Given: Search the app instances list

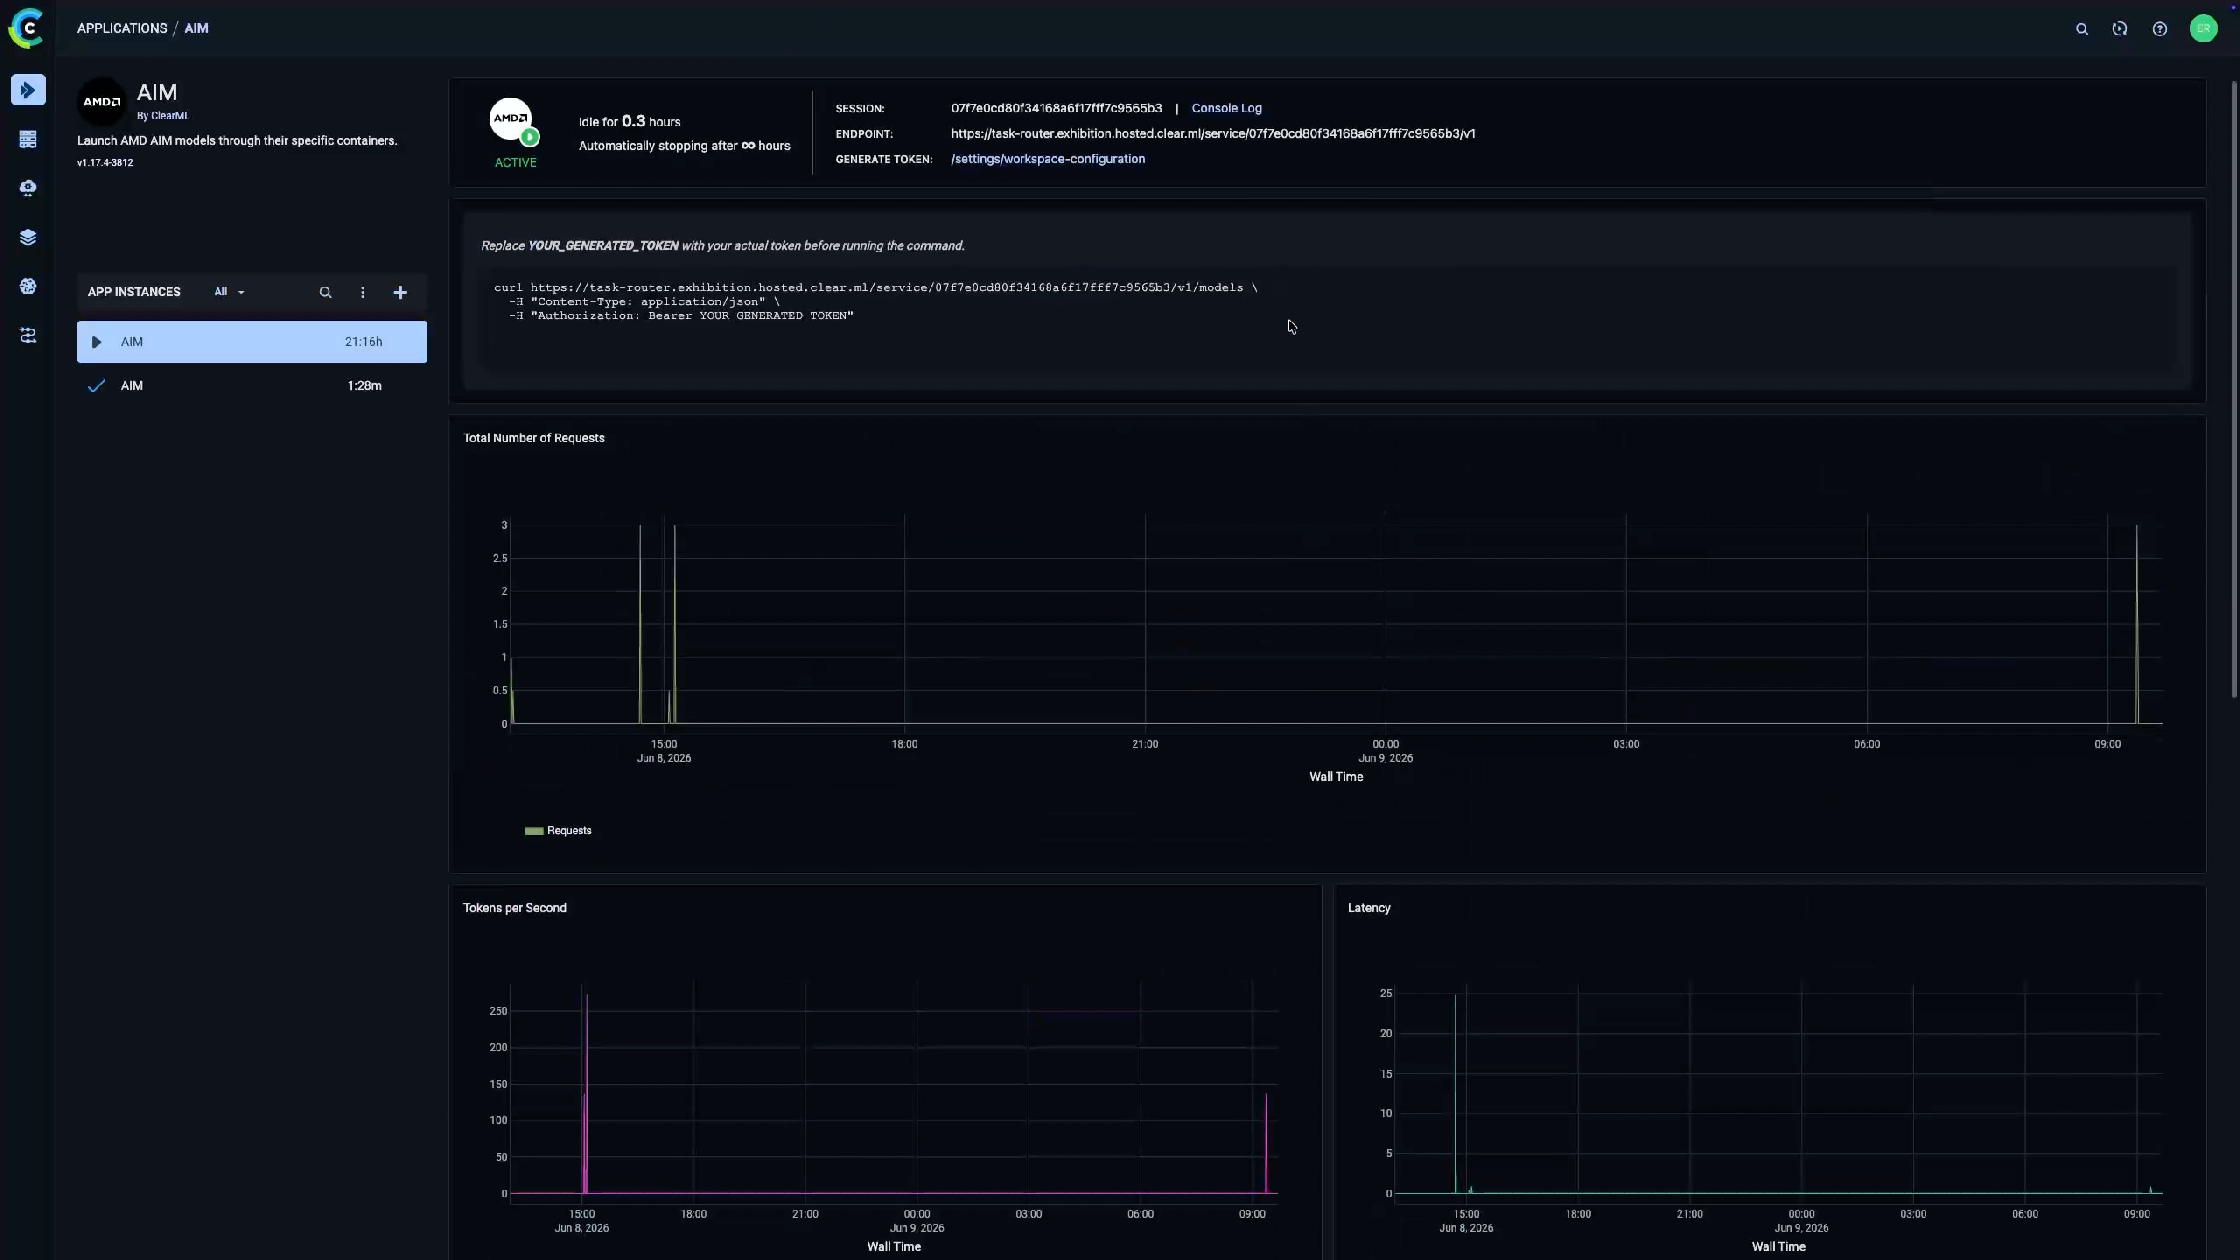Looking at the screenshot, I should [x=325, y=292].
